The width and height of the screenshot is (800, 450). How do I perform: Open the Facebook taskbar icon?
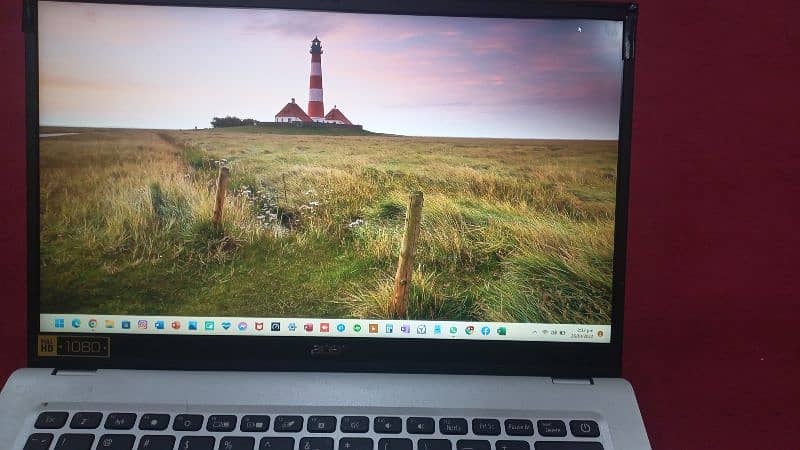point(485,330)
